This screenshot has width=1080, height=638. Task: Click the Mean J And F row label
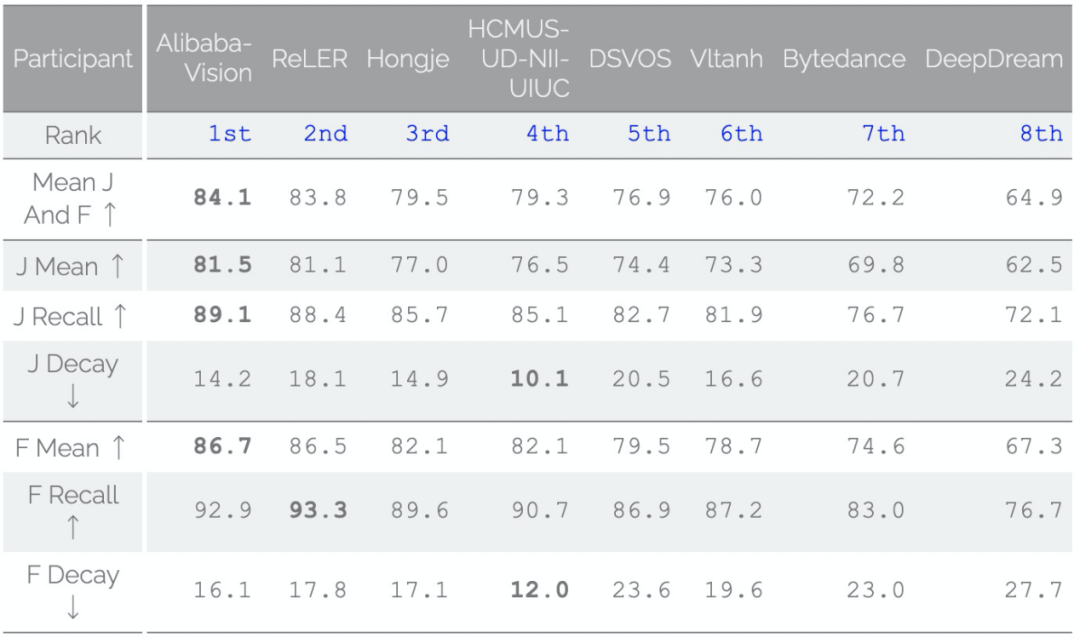[x=73, y=199]
